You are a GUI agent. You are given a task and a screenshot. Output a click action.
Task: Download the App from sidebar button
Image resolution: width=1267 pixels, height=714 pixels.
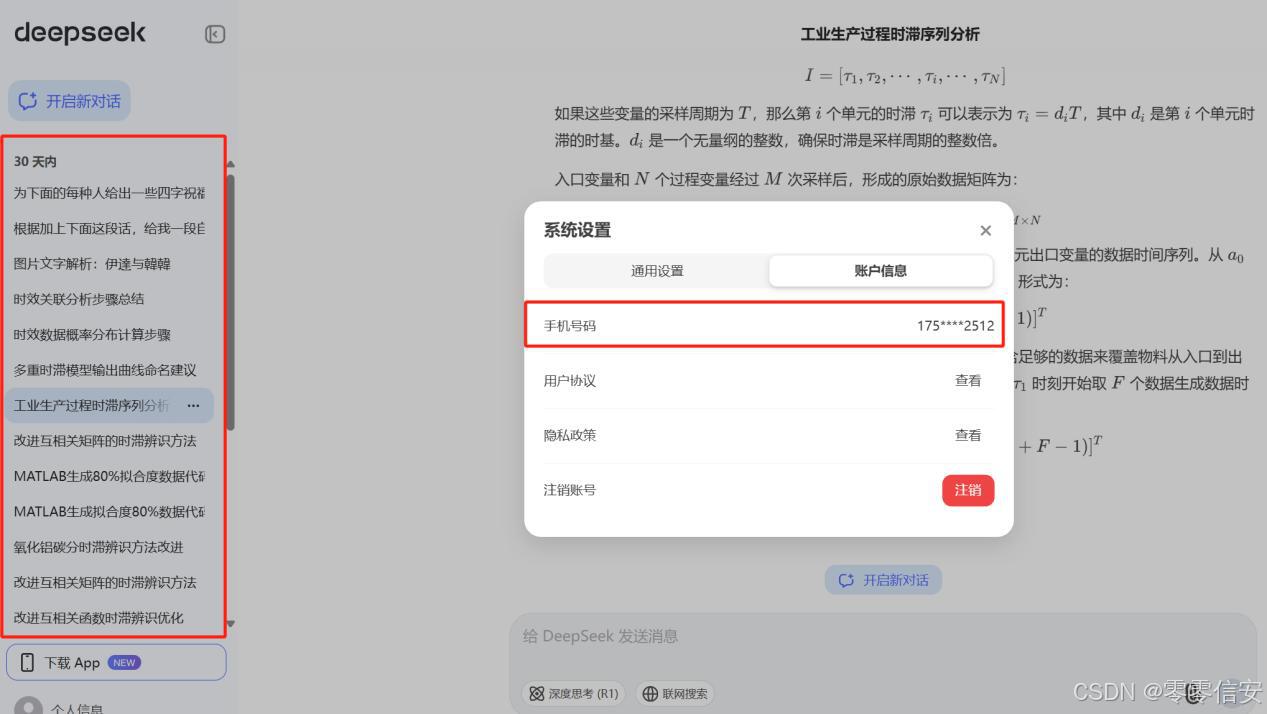(x=116, y=662)
